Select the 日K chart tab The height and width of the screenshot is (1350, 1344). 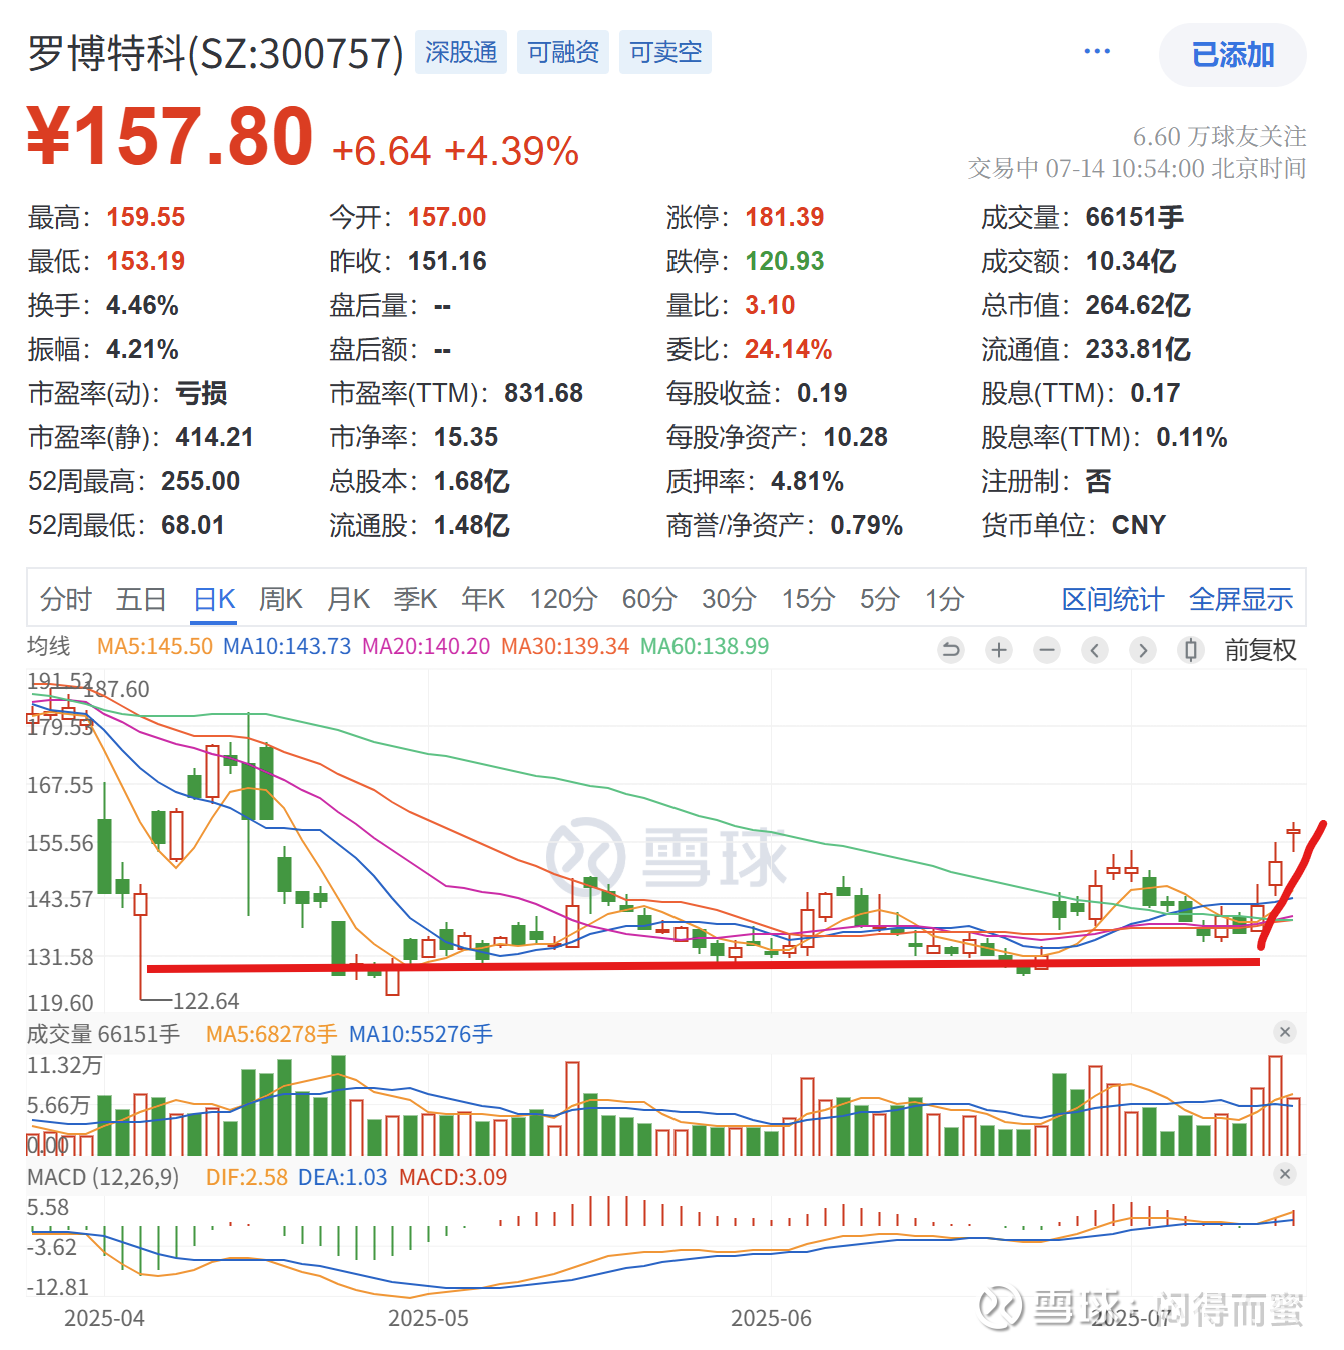coord(214,599)
